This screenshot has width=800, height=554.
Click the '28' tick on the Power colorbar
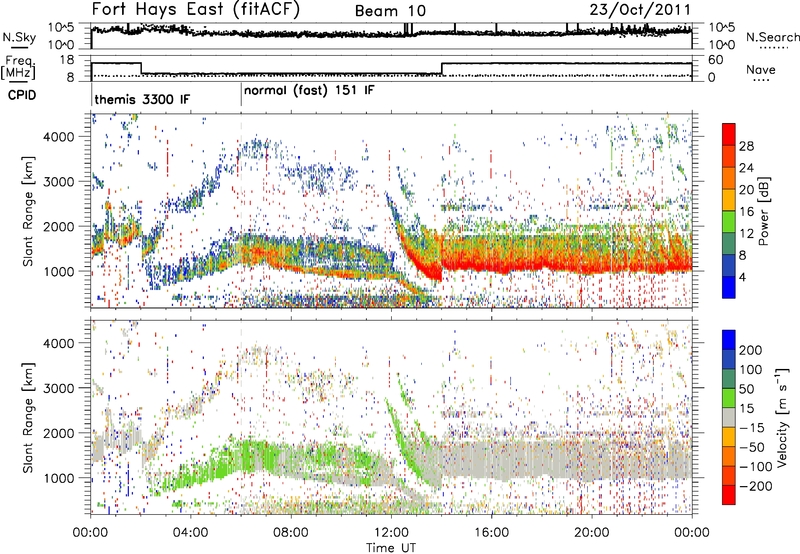(x=746, y=146)
